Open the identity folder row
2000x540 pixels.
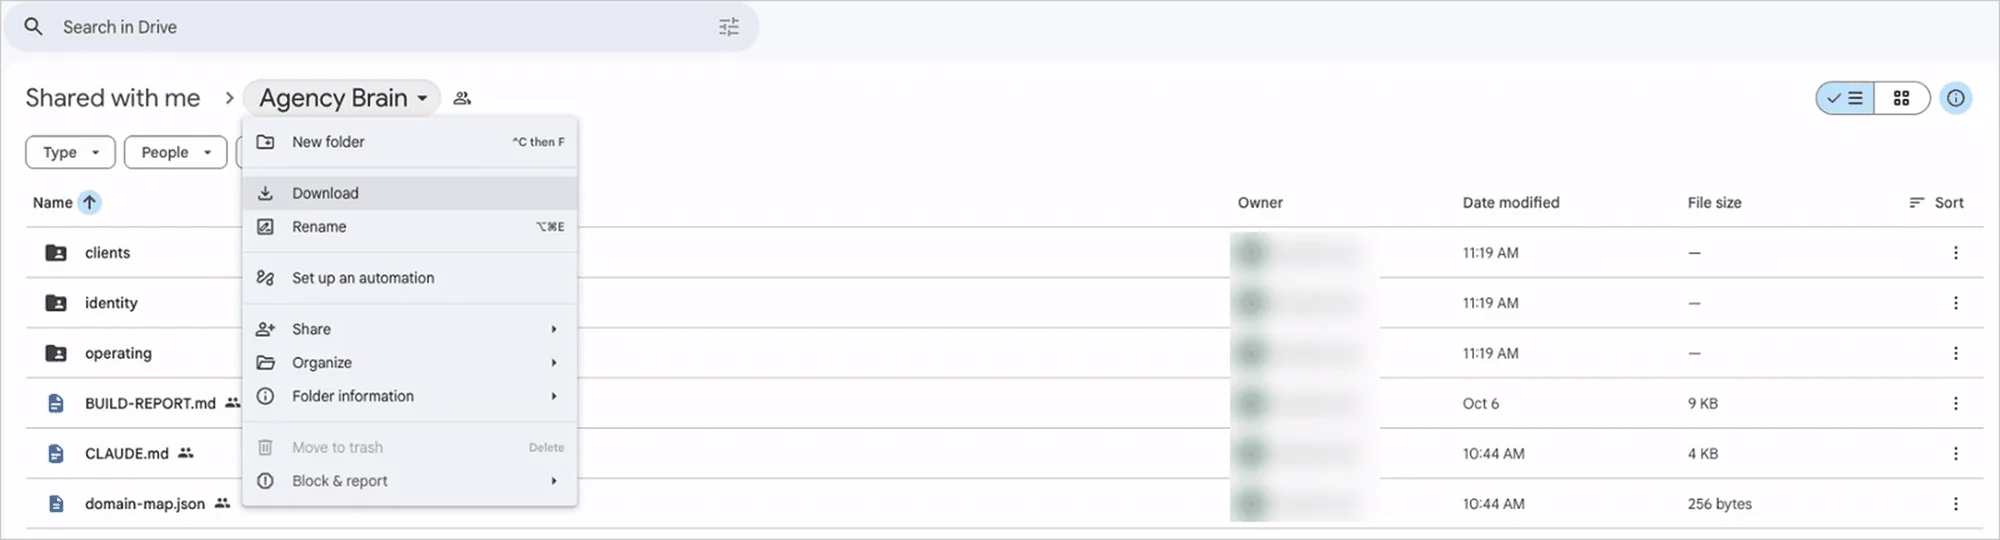[1004, 303]
